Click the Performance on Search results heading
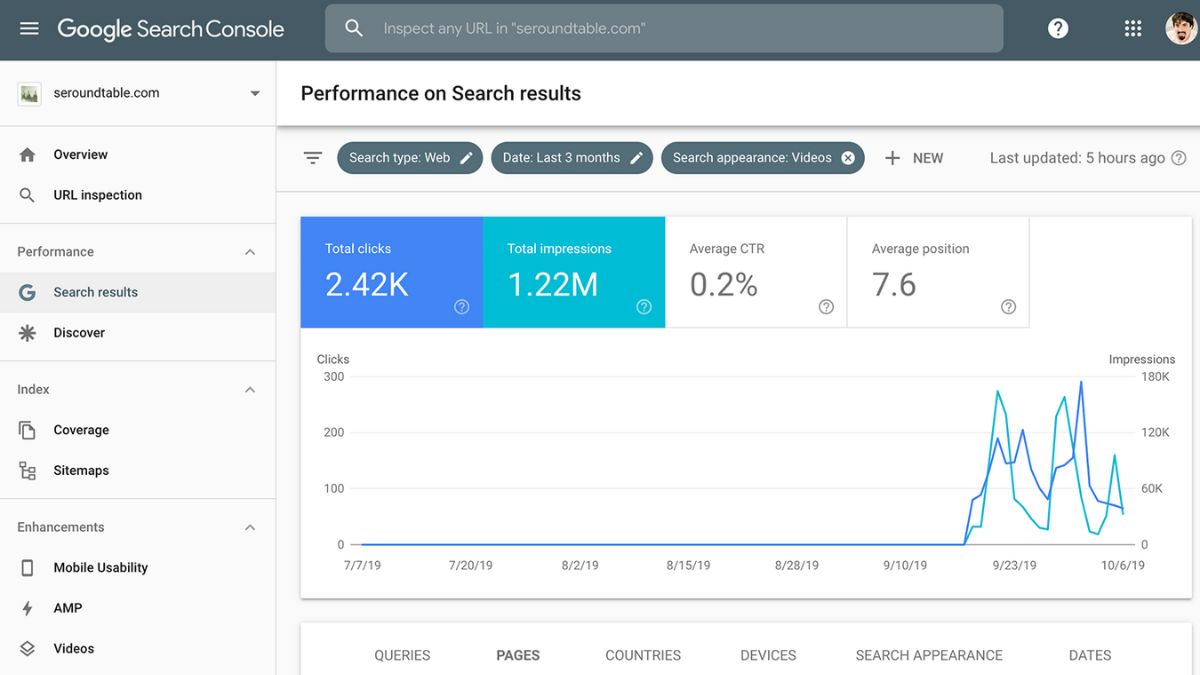The width and height of the screenshot is (1200, 675). (441, 94)
